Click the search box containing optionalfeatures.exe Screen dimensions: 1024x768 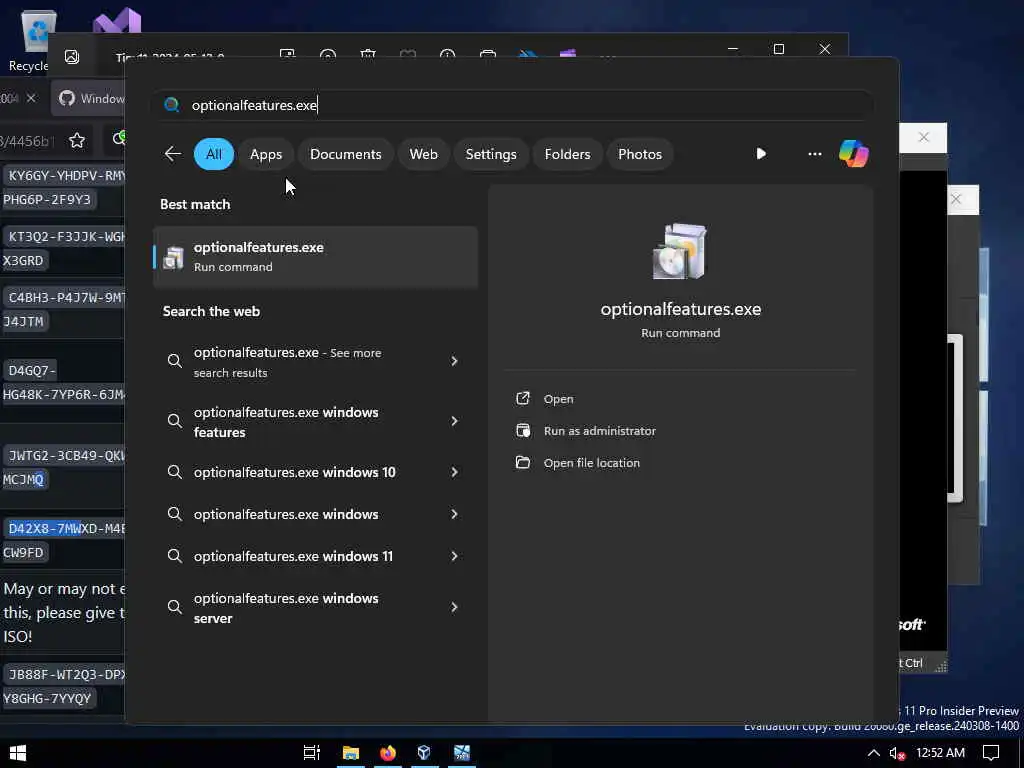[x=513, y=105]
